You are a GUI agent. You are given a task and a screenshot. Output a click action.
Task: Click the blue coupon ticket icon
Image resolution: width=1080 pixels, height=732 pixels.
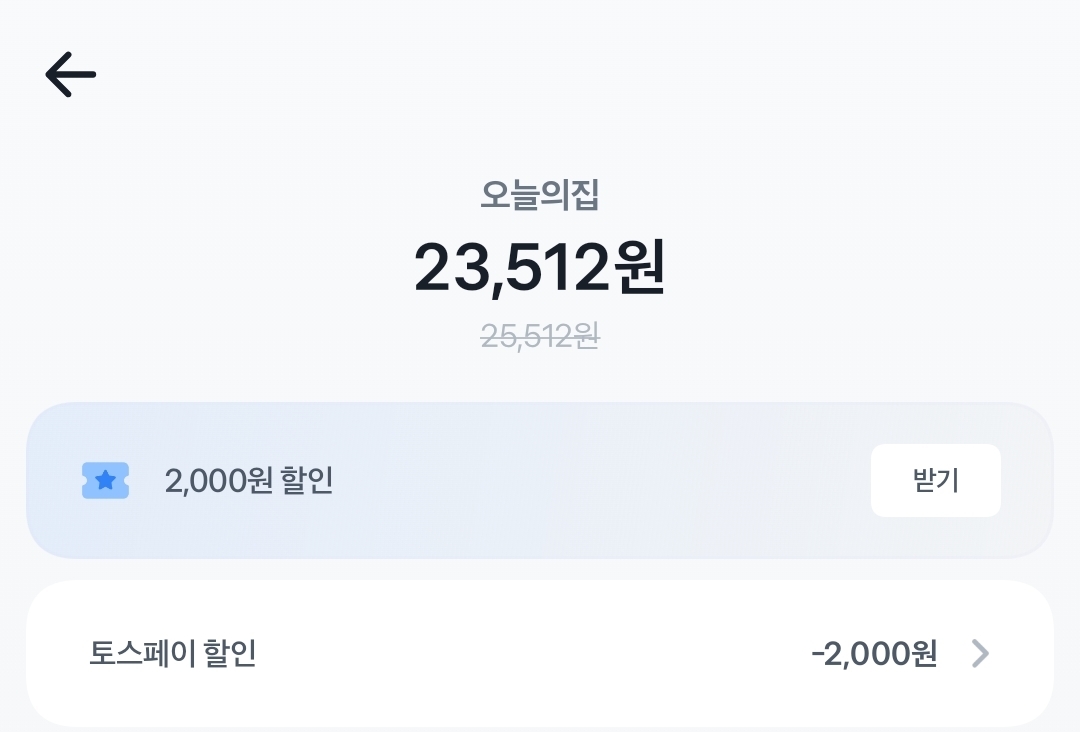point(105,481)
